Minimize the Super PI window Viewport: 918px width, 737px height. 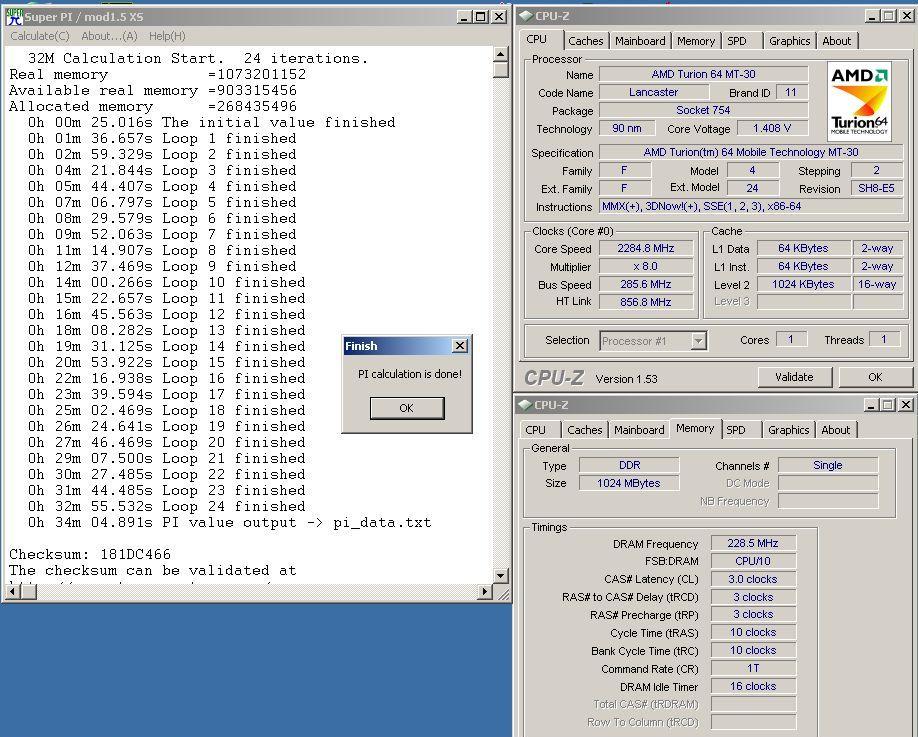point(464,17)
